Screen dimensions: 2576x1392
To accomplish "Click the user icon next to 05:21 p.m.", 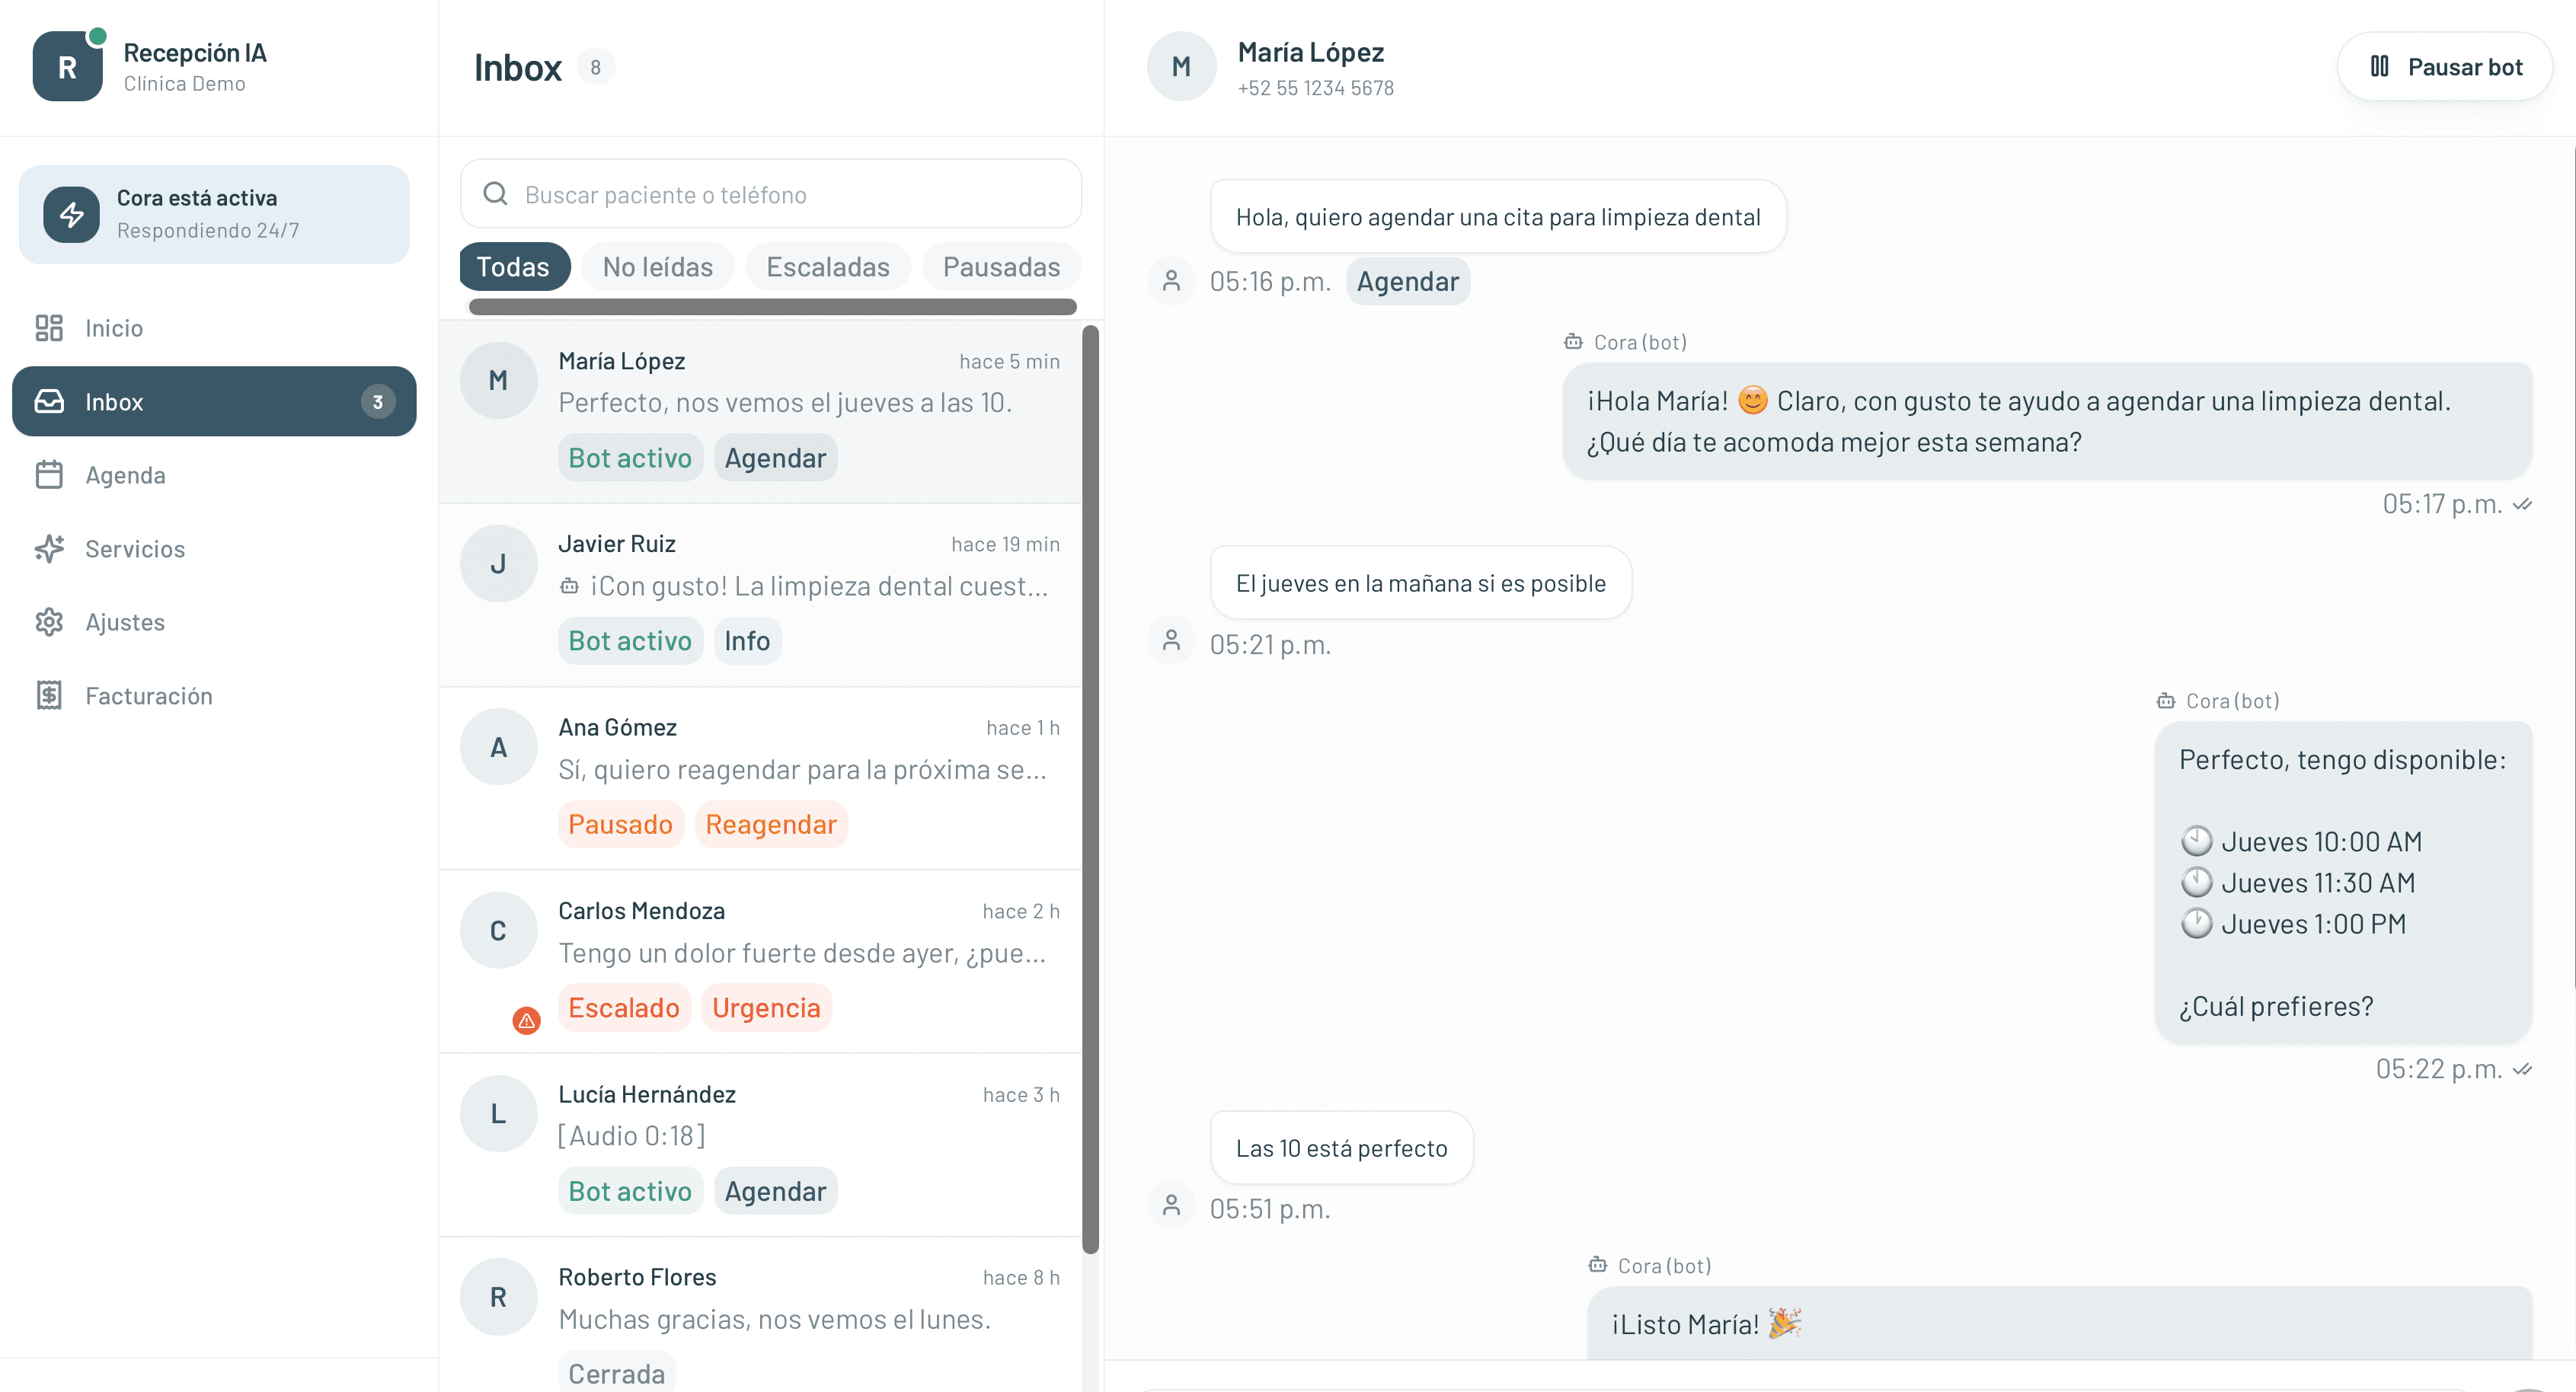I will (x=1171, y=640).
